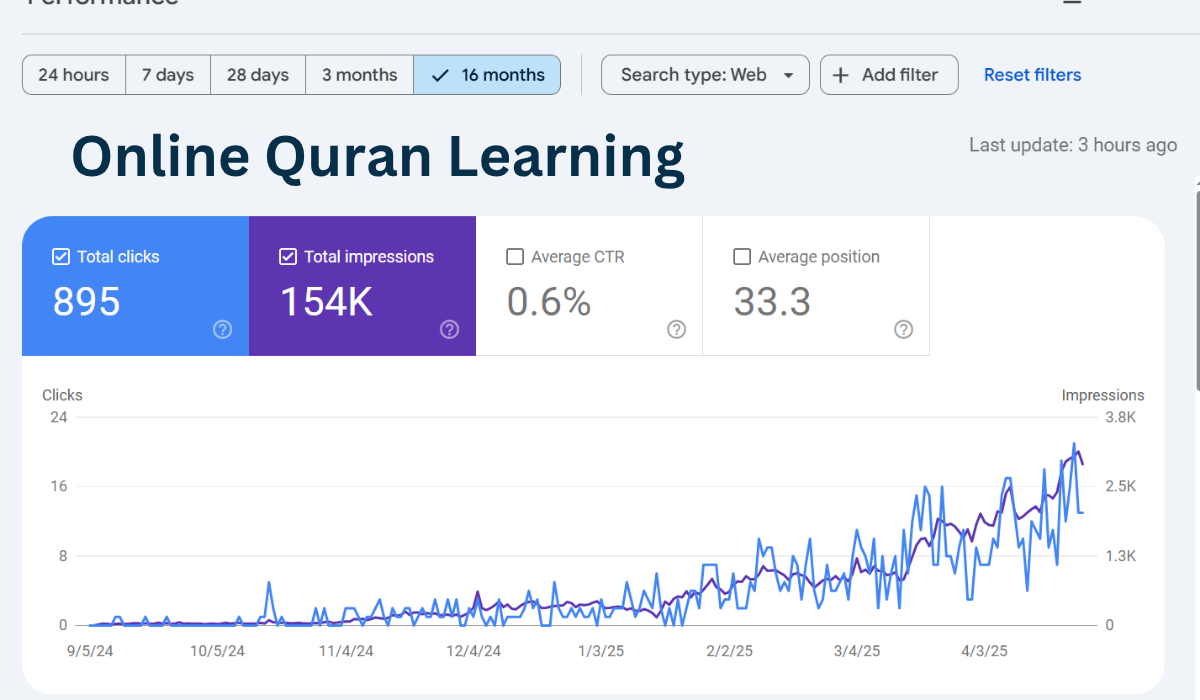
Task: Switch to the 3 months view
Action: [x=359, y=74]
